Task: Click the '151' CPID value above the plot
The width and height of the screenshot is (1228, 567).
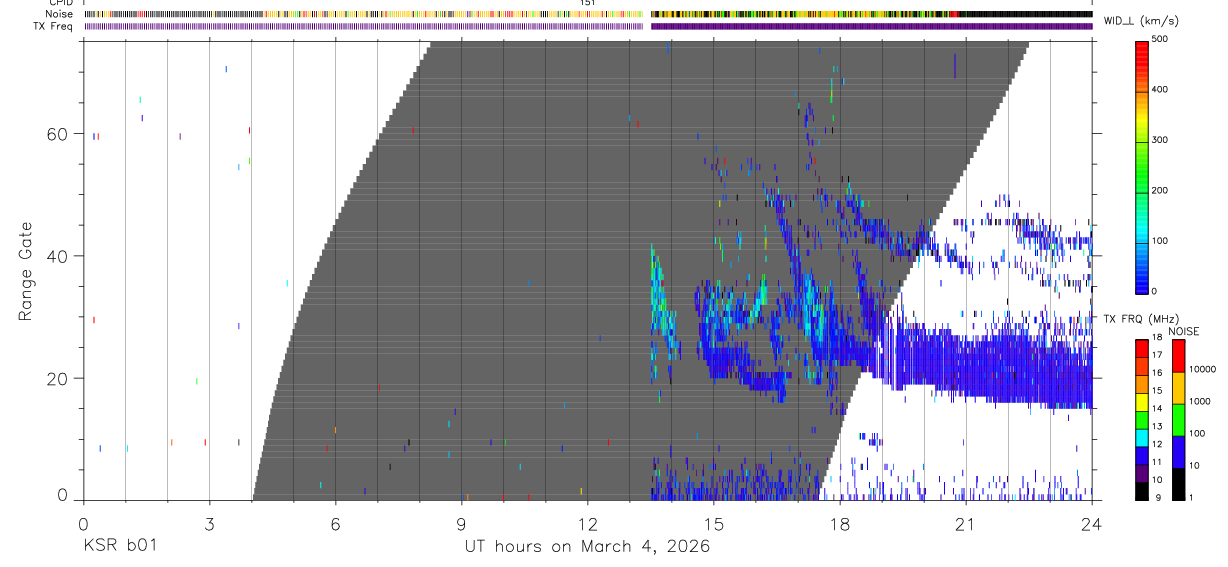Action: coord(588,3)
